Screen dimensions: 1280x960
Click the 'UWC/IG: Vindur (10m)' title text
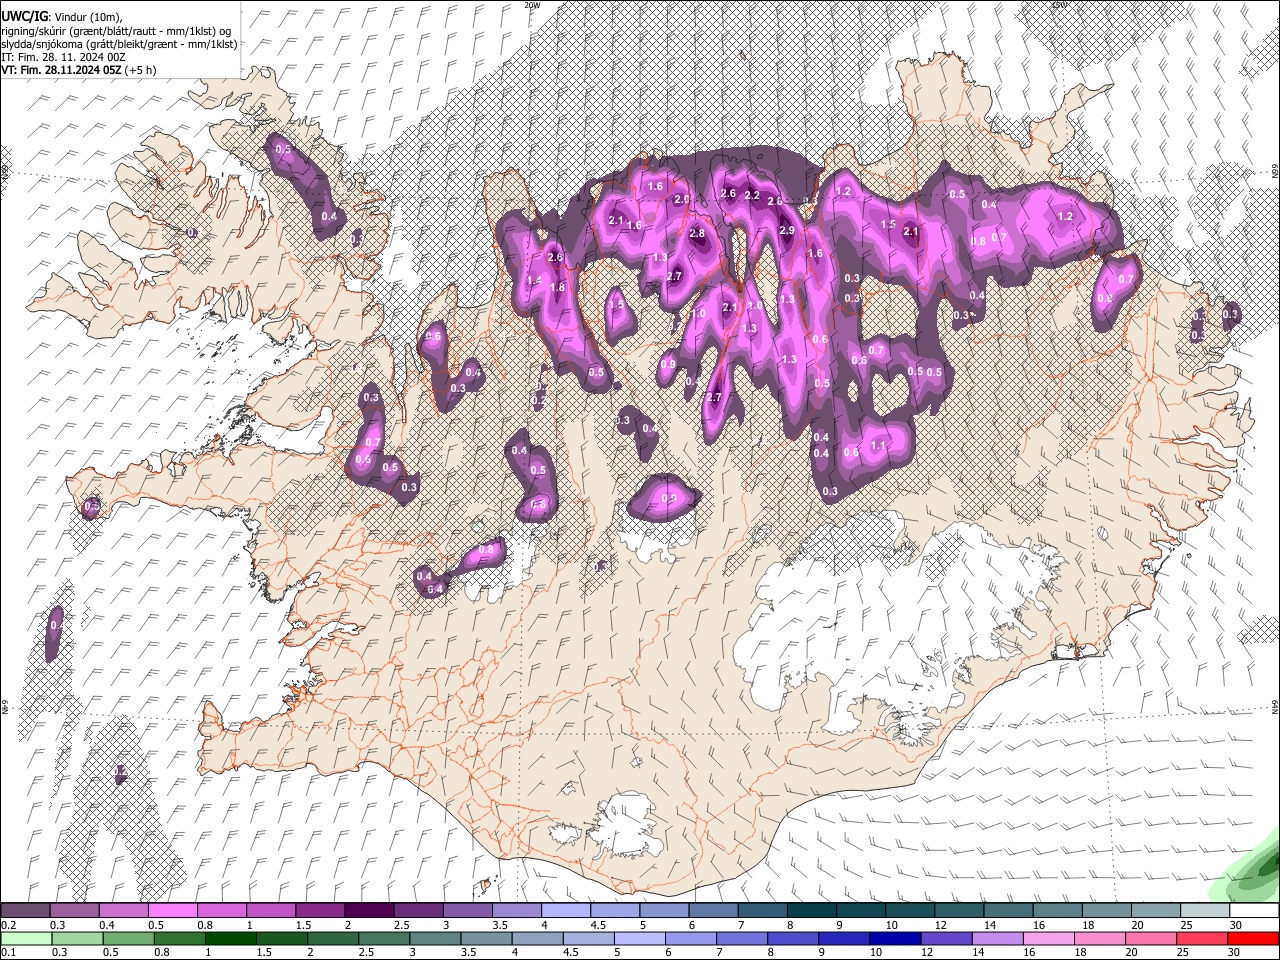point(61,16)
